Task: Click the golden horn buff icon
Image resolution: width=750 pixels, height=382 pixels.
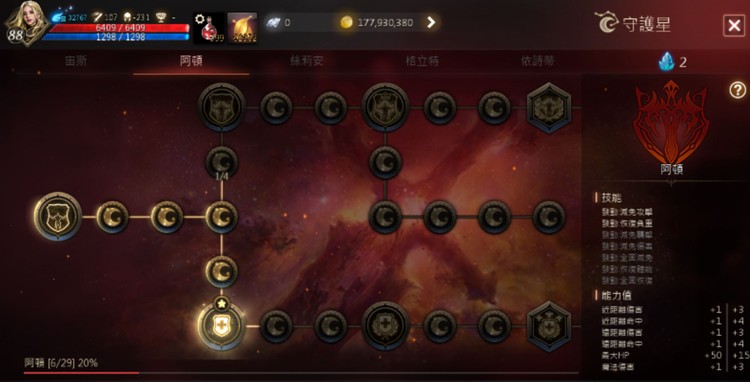Action: pos(242,28)
